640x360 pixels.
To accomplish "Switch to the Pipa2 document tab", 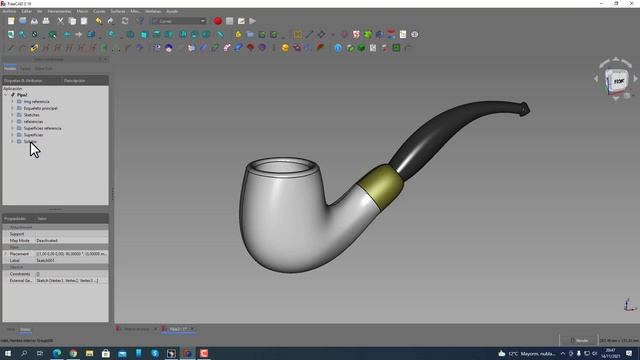I will tap(178, 329).
